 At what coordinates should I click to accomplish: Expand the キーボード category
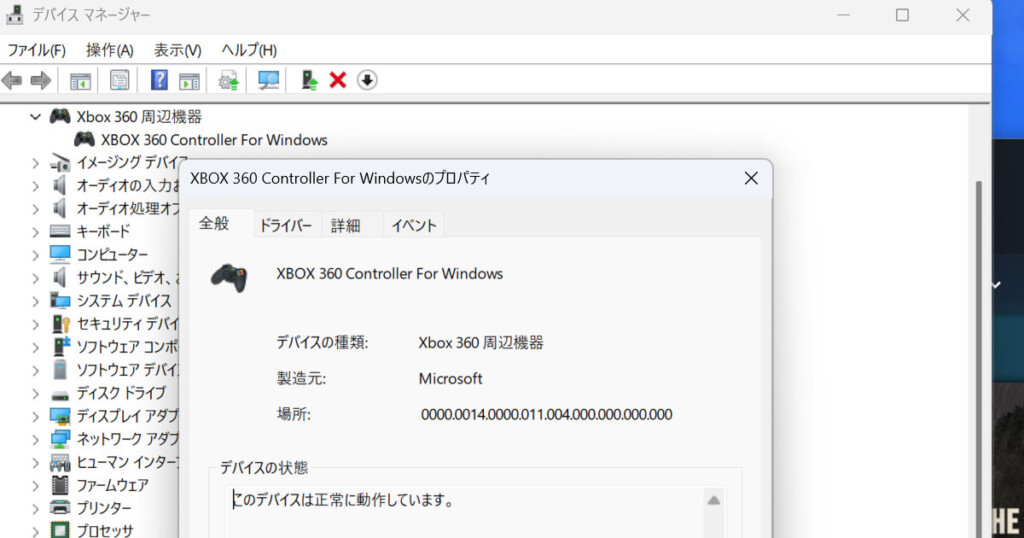[36, 231]
